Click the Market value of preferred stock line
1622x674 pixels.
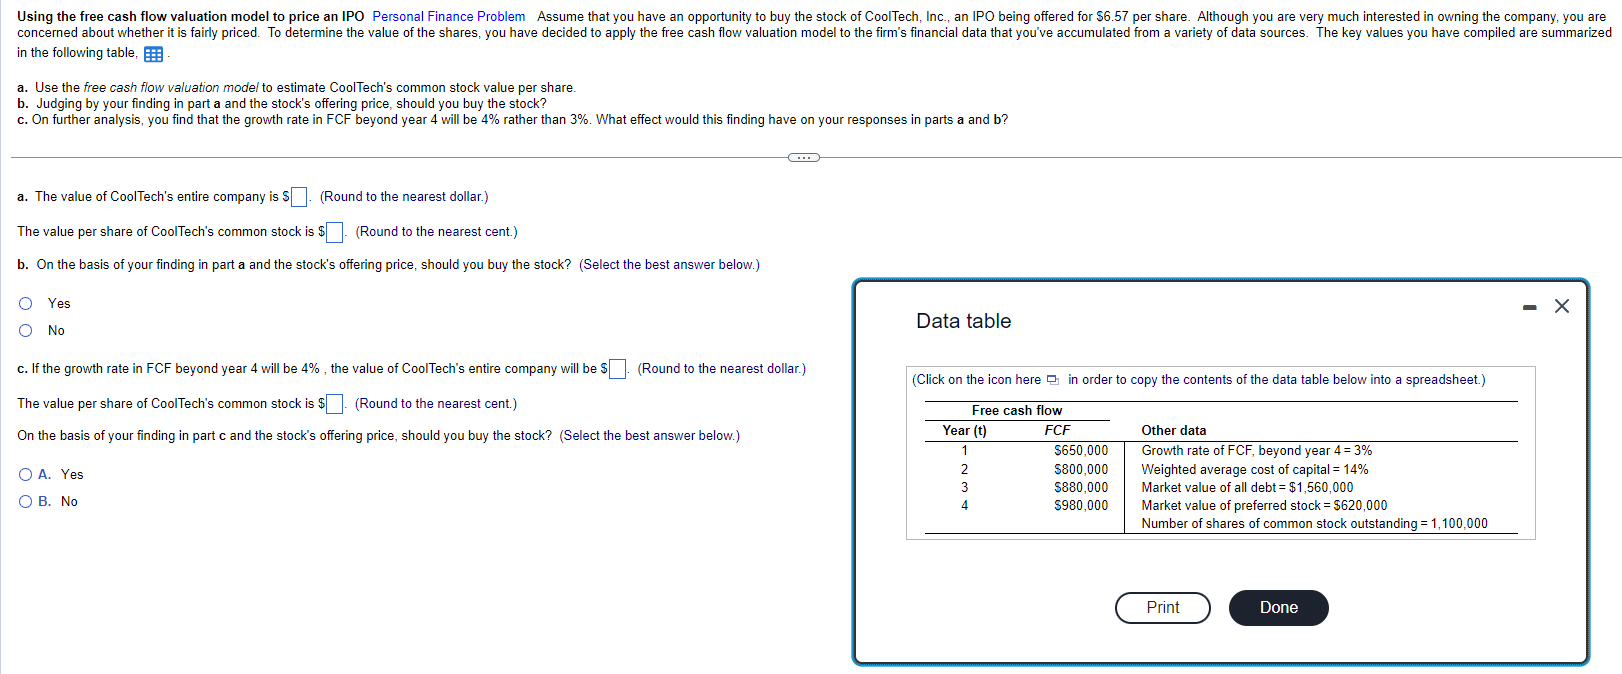coord(1264,505)
